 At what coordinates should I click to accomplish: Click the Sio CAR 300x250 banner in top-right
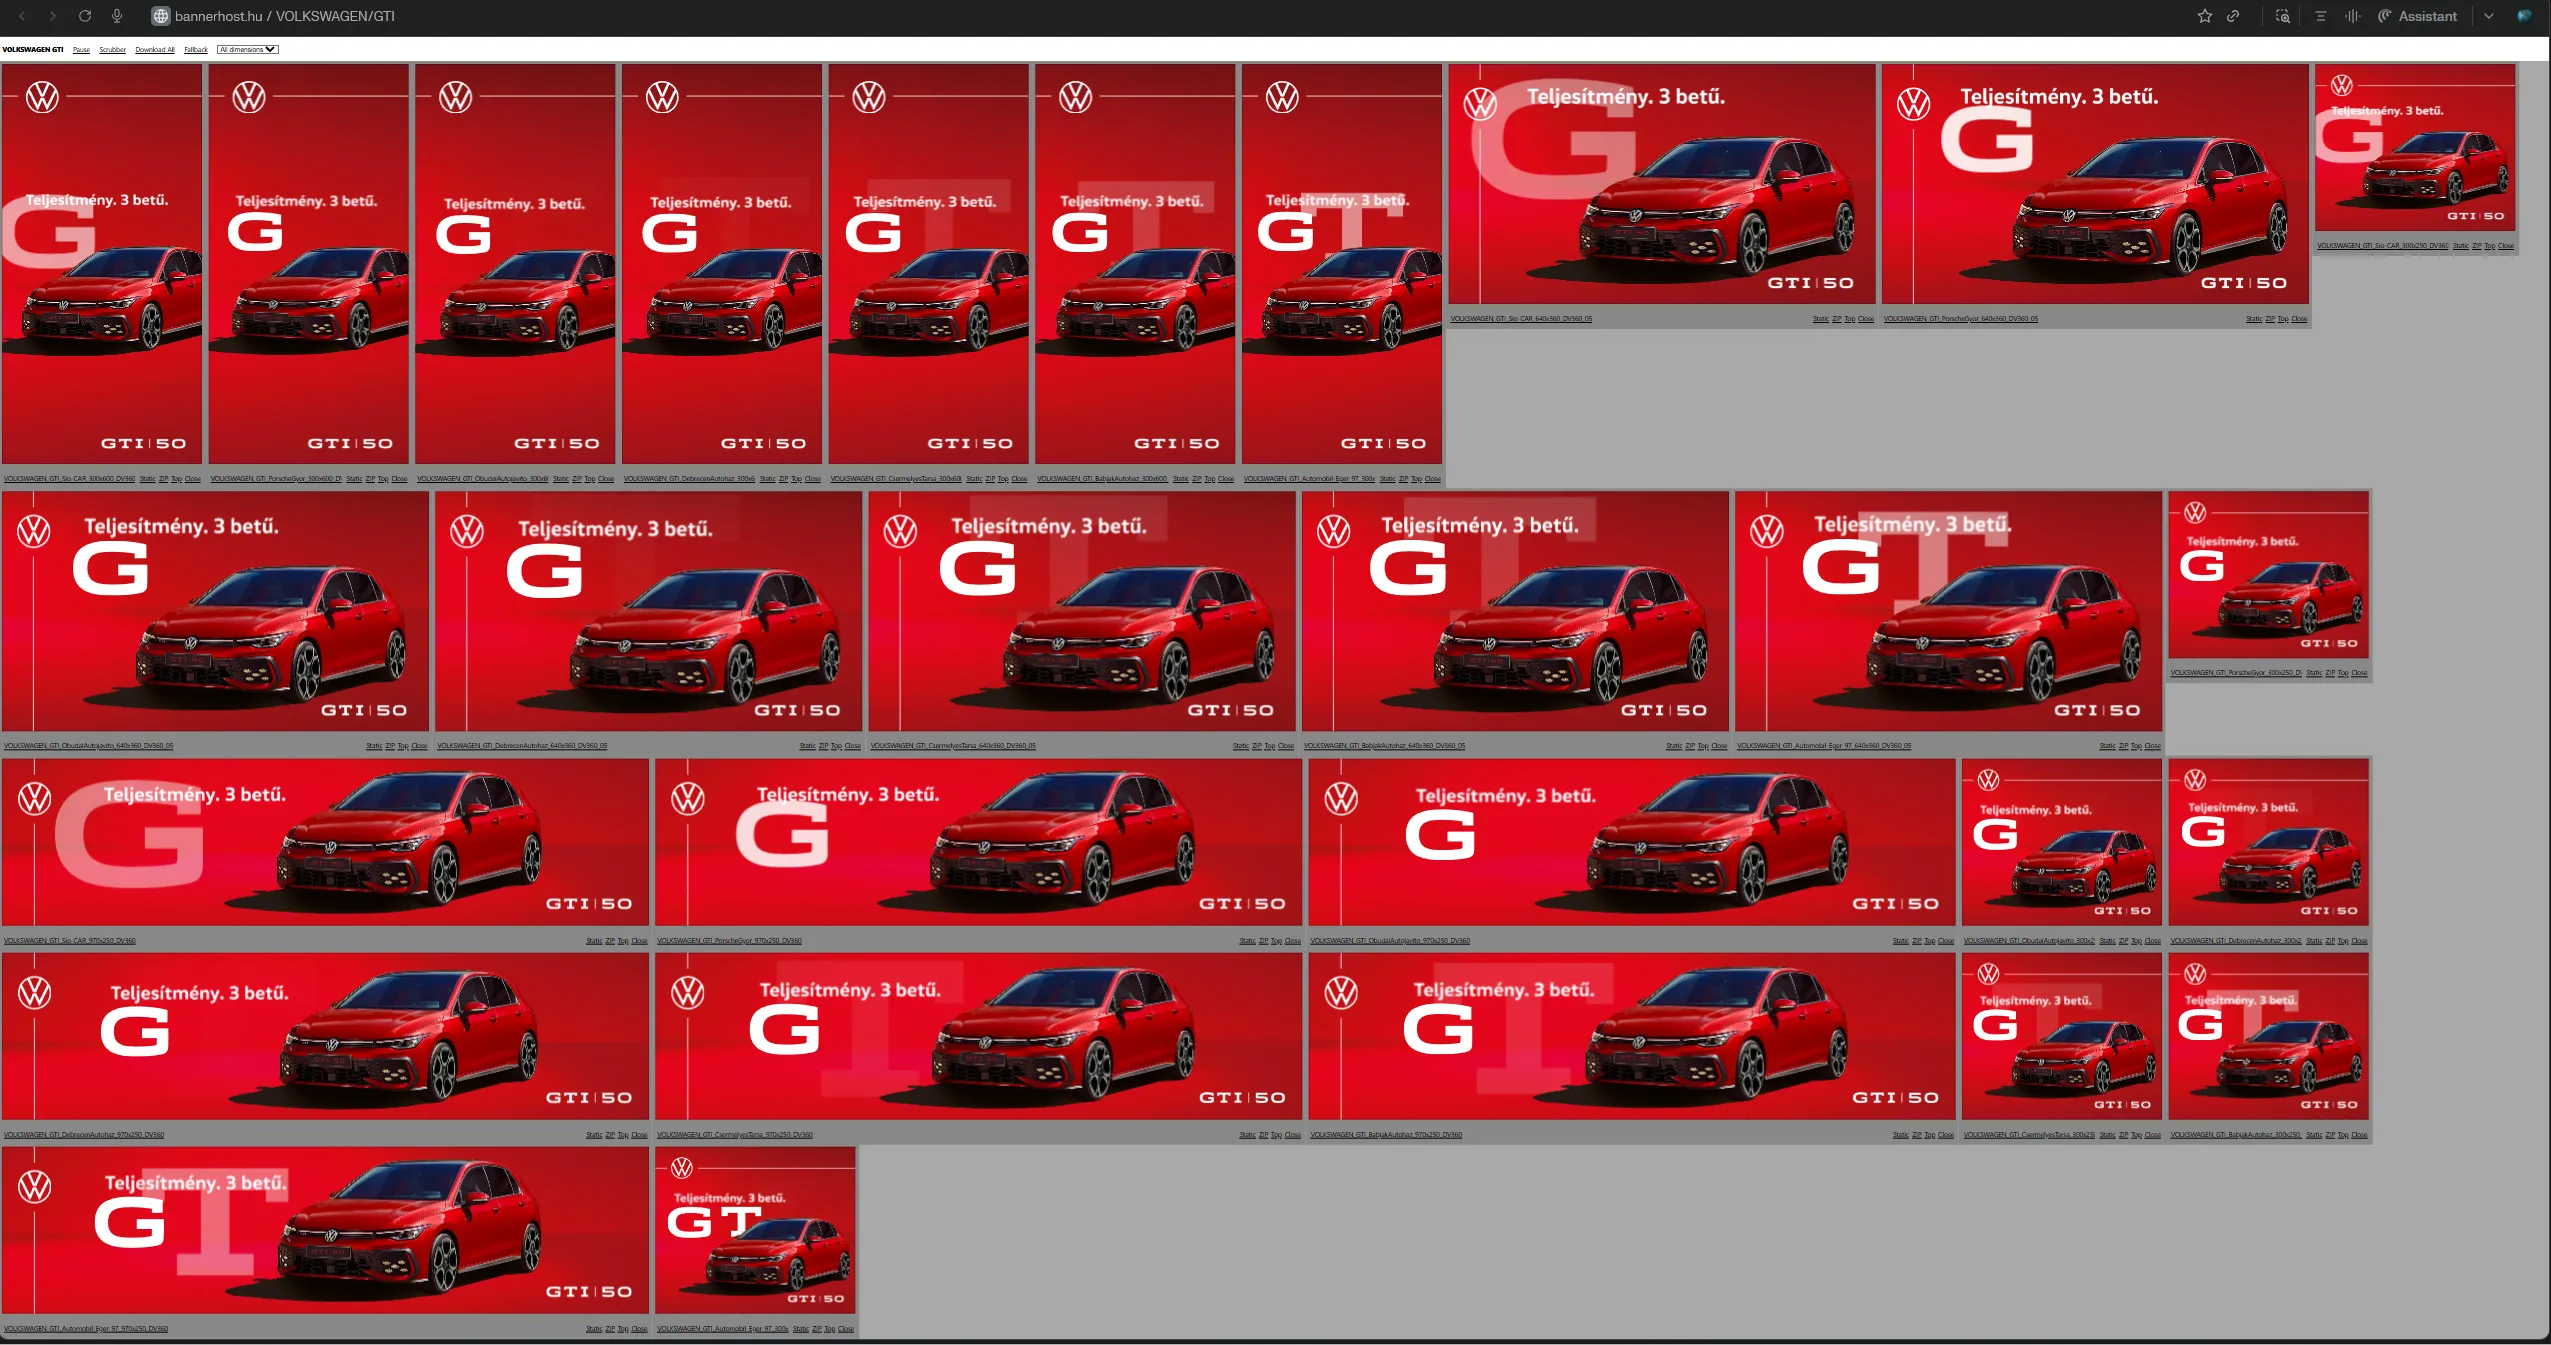(2415, 148)
